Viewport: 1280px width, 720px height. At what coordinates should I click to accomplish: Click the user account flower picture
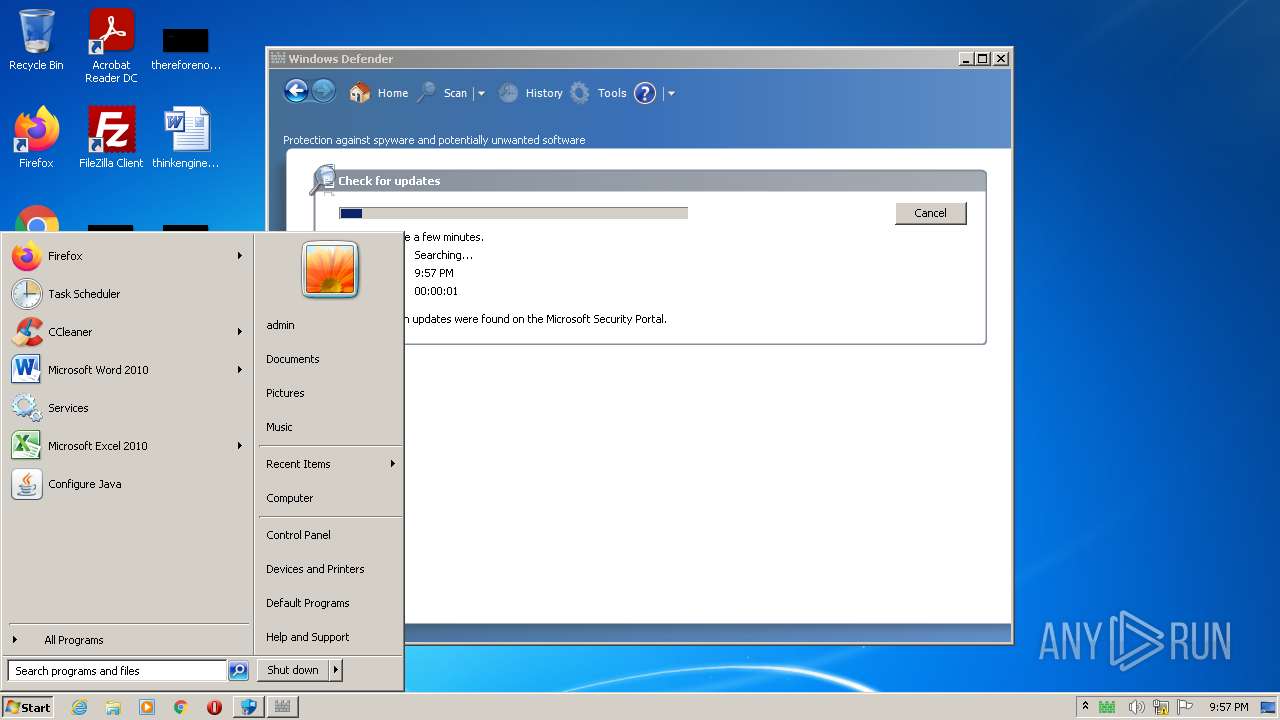330,270
